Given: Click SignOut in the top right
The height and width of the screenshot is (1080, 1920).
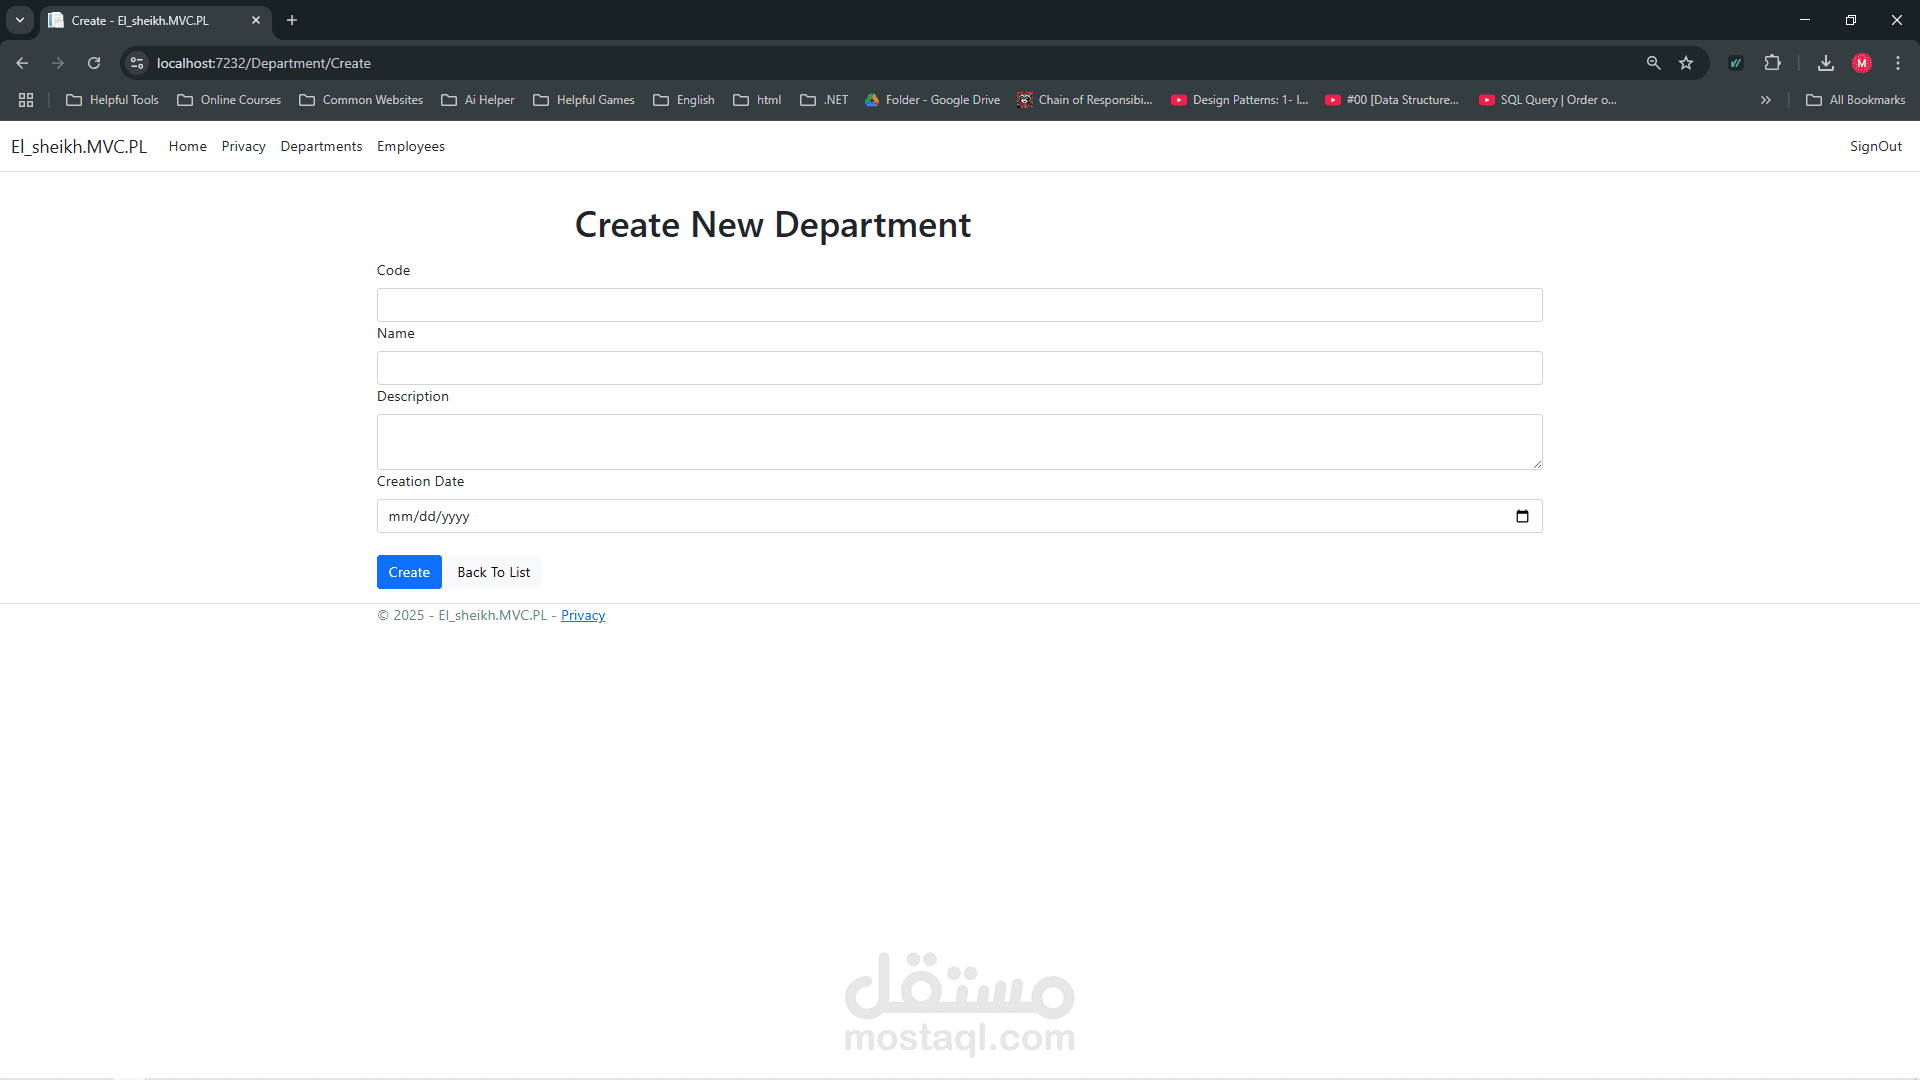Looking at the screenshot, I should pos(1875,146).
